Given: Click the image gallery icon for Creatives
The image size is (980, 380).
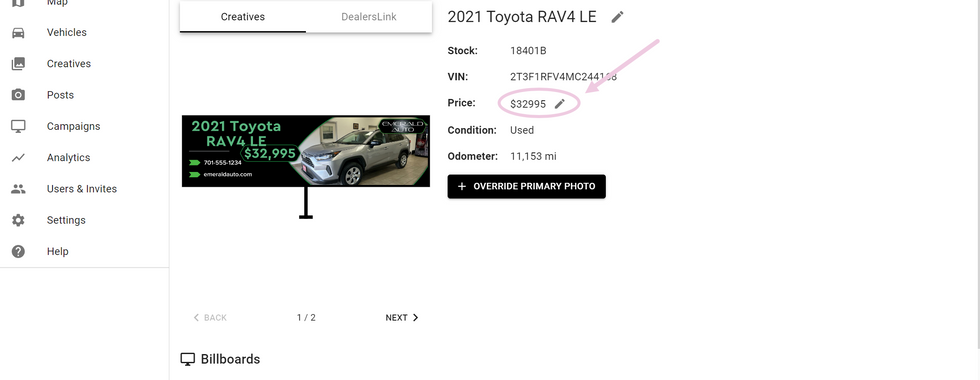Looking at the screenshot, I should 18,64.
